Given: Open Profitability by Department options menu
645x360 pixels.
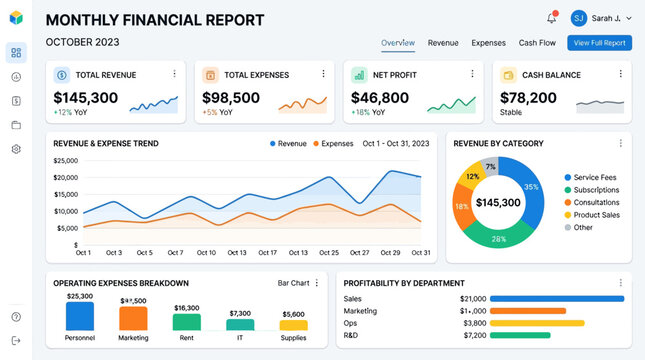Looking at the screenshot, I should click(620, 283).
